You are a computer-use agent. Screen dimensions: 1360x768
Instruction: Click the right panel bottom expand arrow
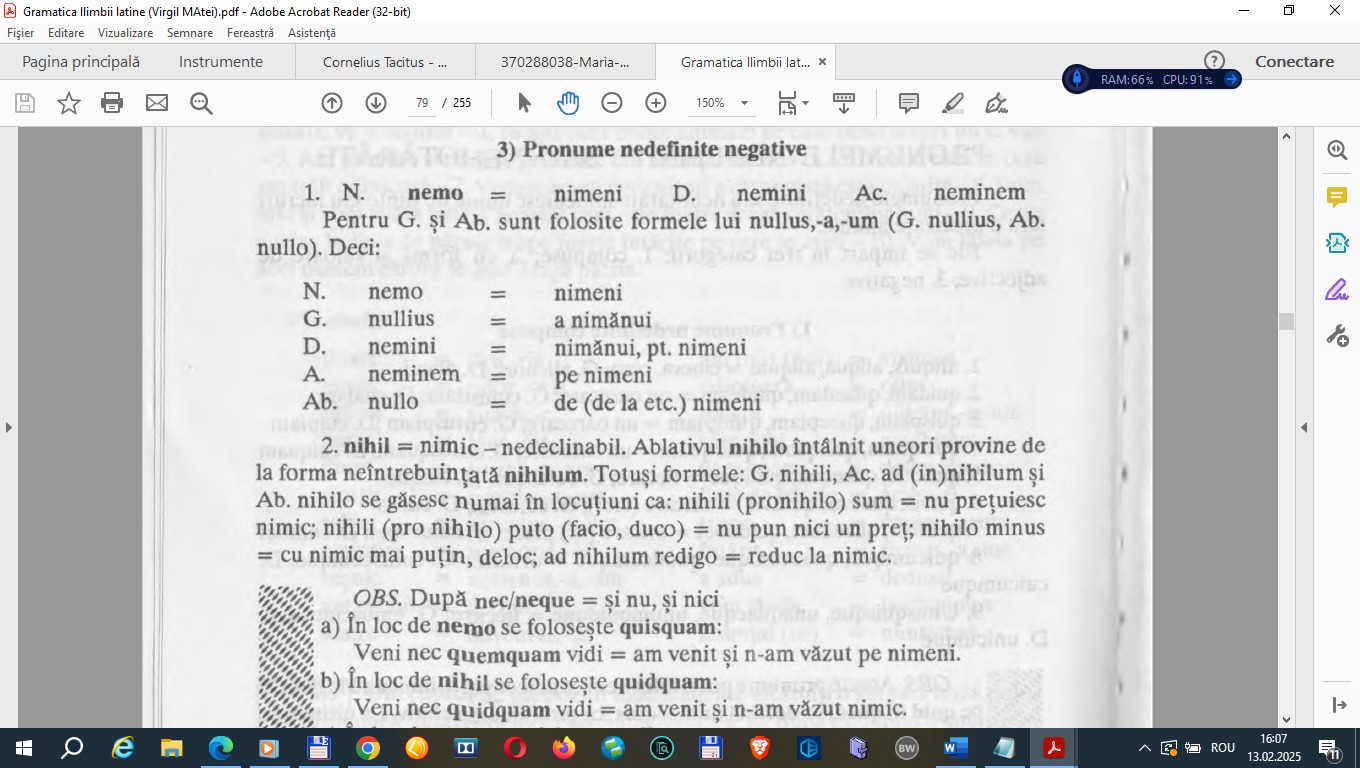1340,705
